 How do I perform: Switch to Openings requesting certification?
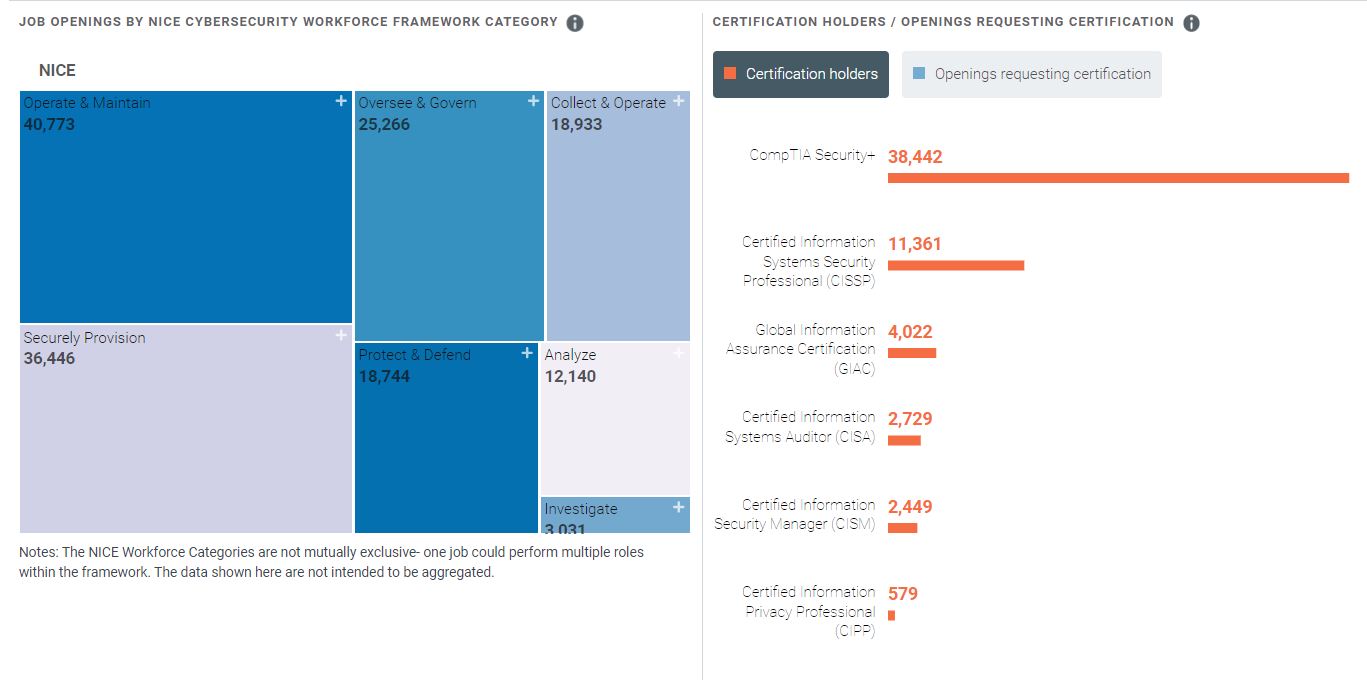[x=1031, y=74]
